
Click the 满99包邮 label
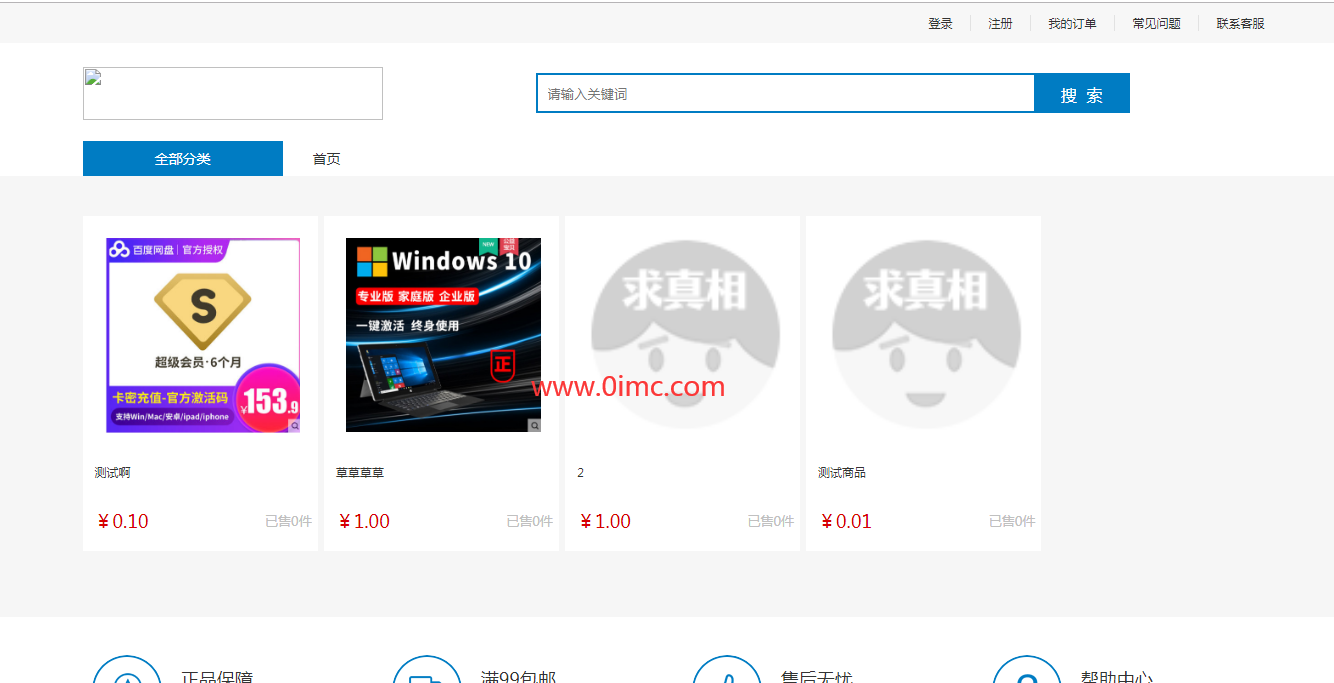519,677
